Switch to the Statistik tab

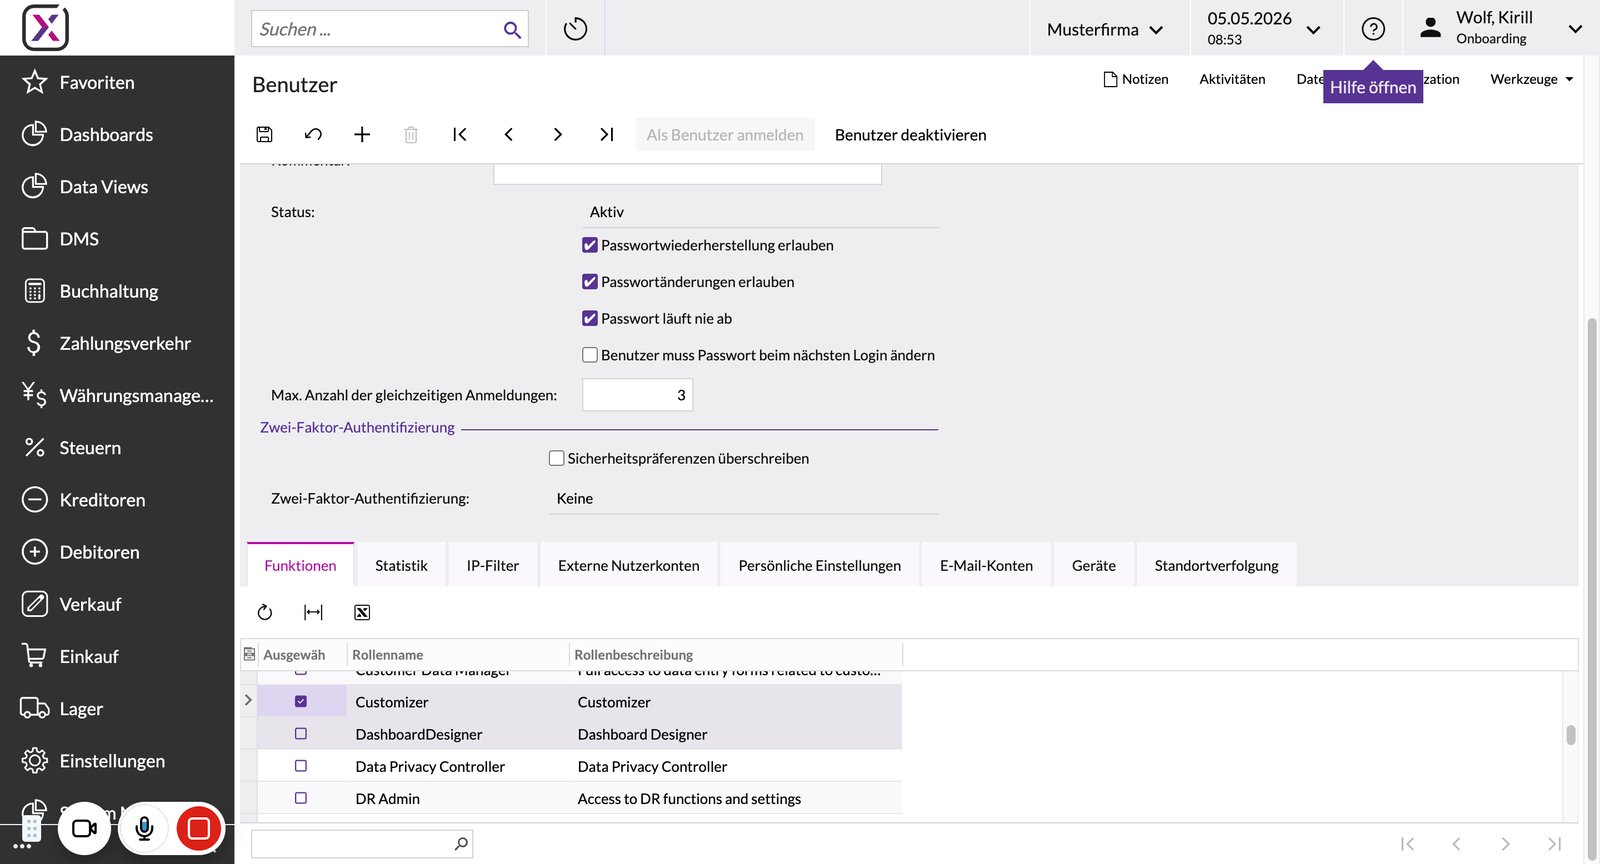401,565
